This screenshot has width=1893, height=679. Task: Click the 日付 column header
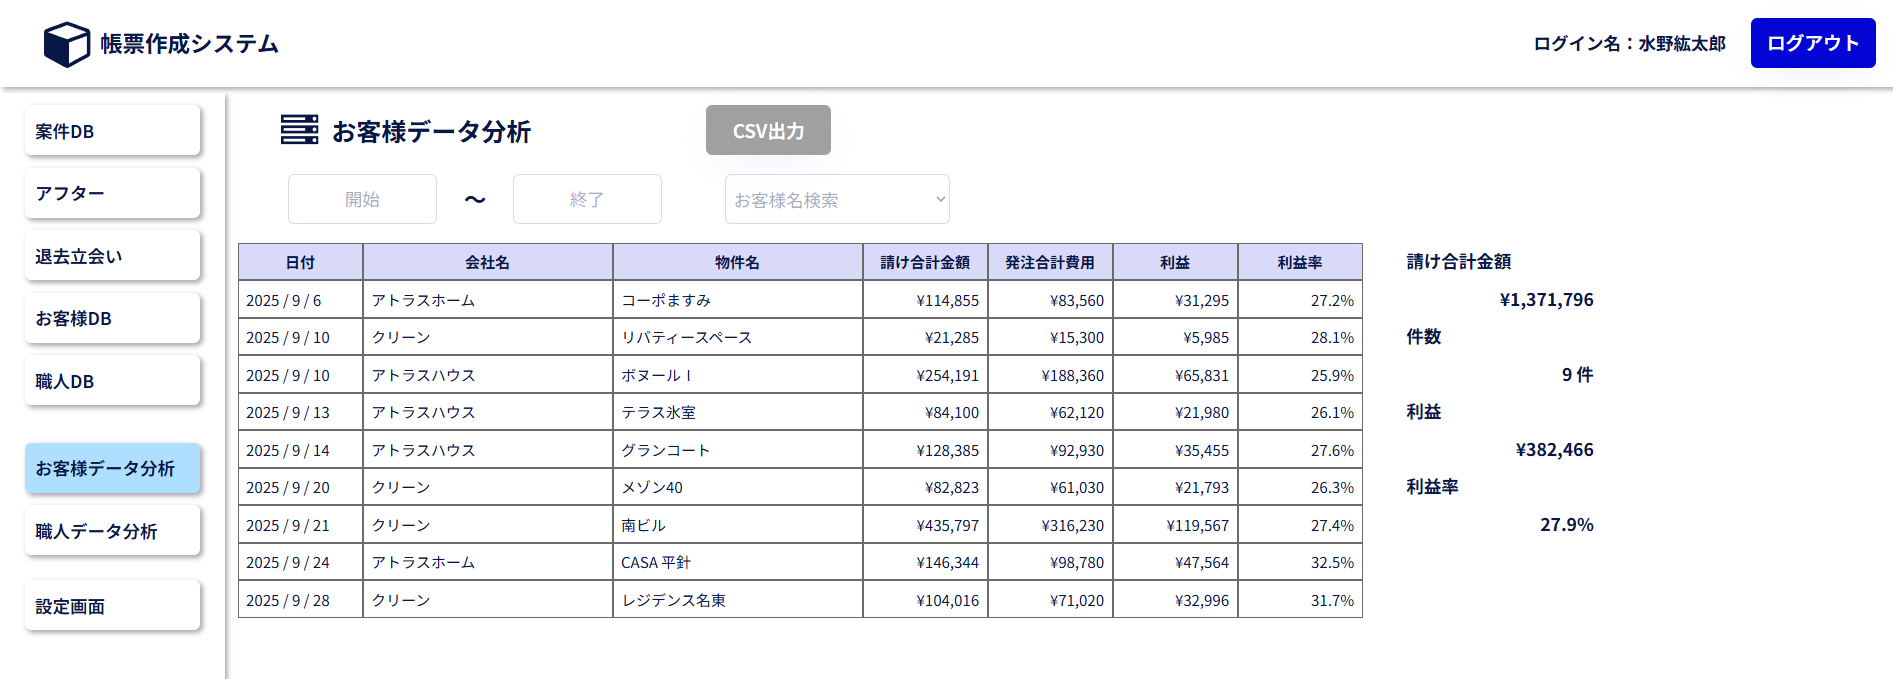300,262
